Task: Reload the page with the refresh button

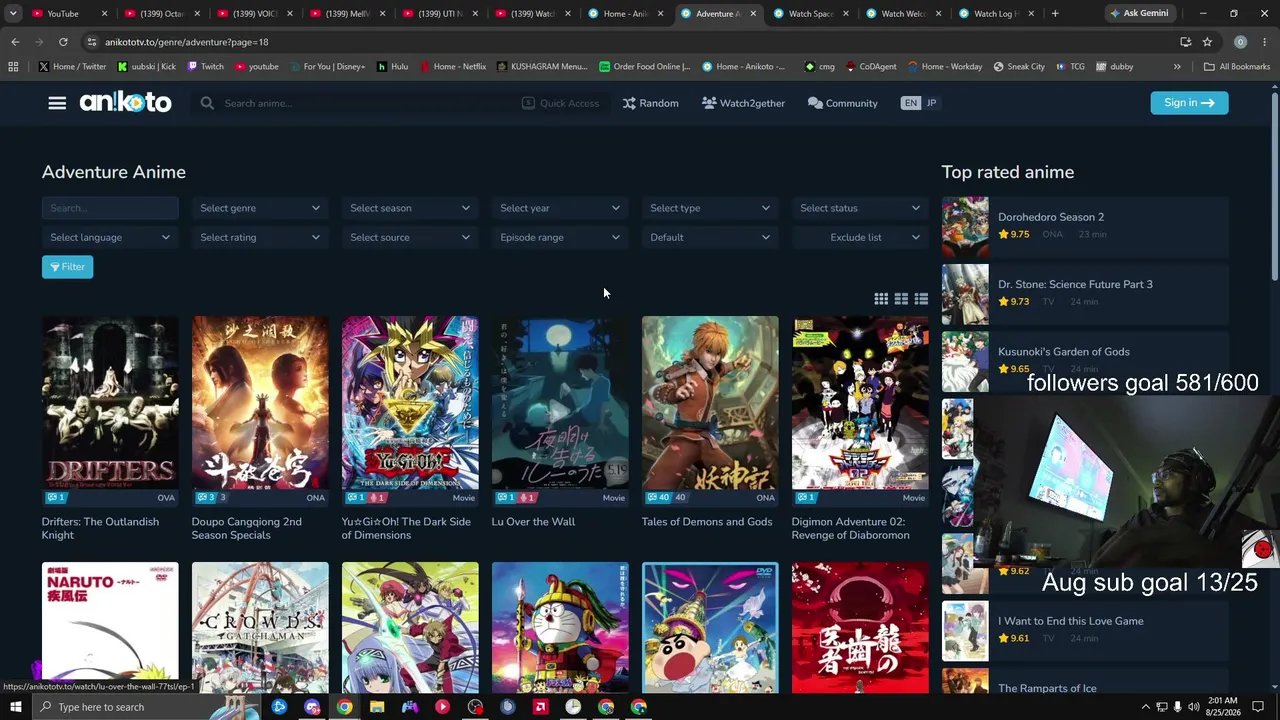Action: pos(63,42)
